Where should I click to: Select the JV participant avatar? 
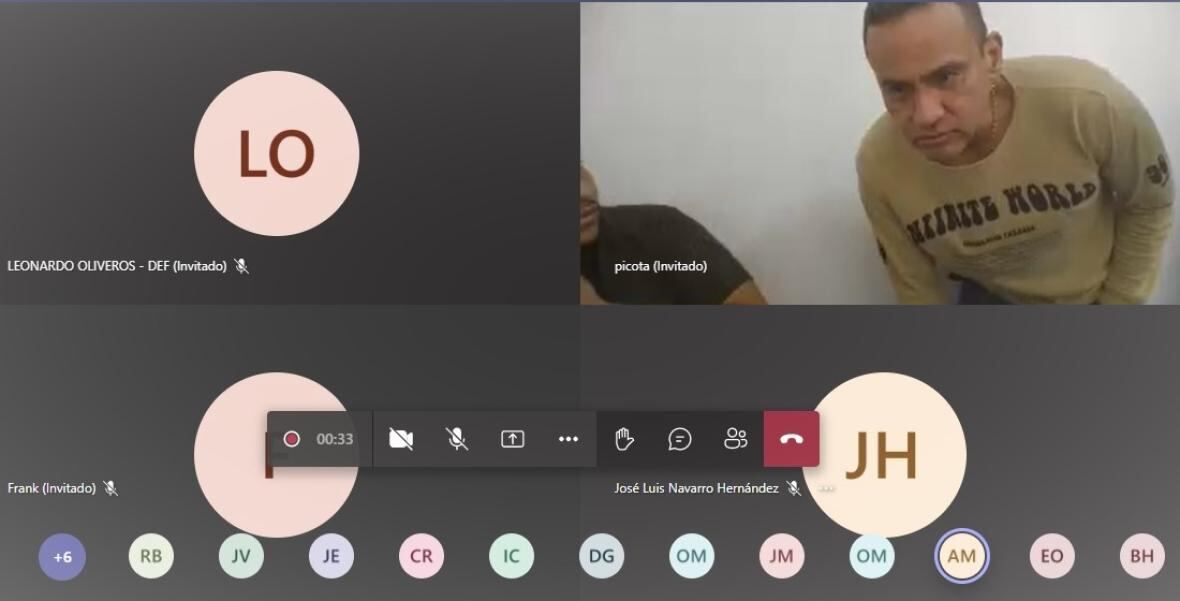(x=241, y=557)
